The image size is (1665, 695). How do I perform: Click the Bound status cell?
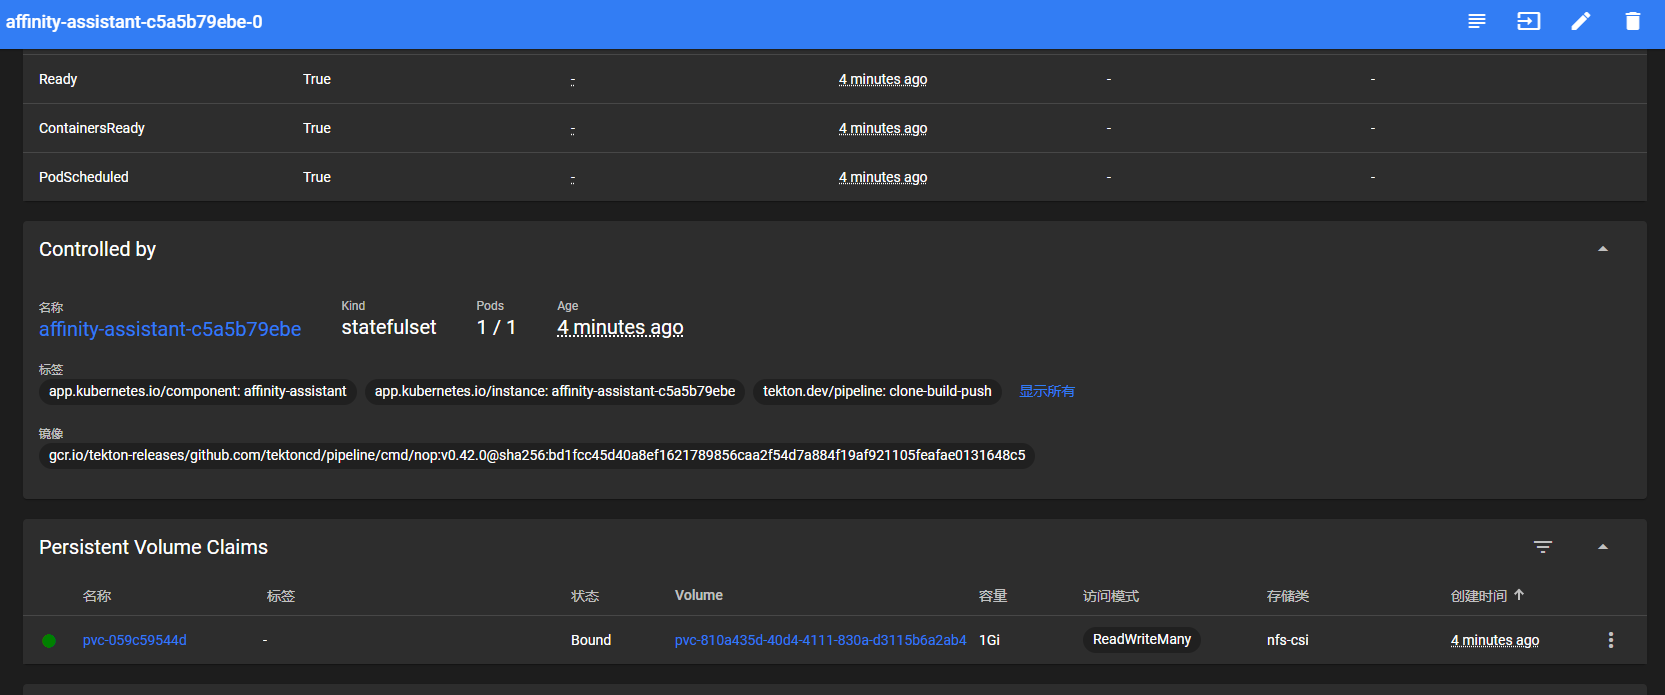pyautogui.click(x=591, y=640)
